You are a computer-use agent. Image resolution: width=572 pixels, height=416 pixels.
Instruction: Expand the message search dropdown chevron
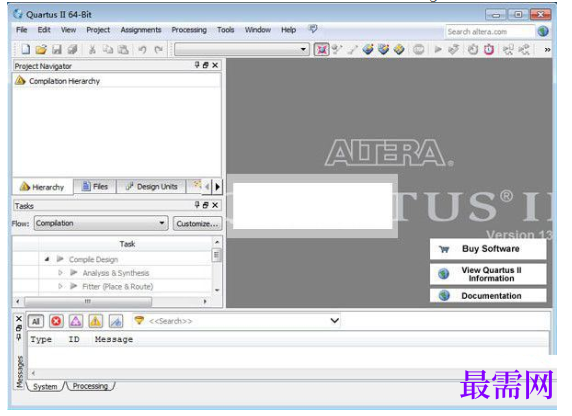tap(335, 321)
